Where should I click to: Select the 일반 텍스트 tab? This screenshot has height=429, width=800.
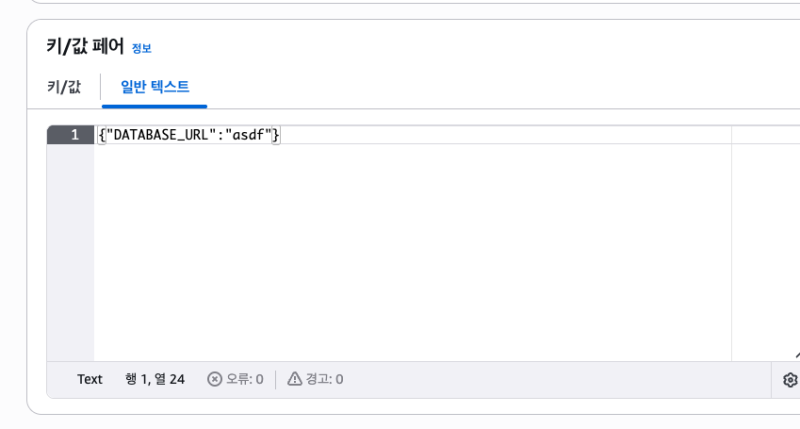[155, 87]
